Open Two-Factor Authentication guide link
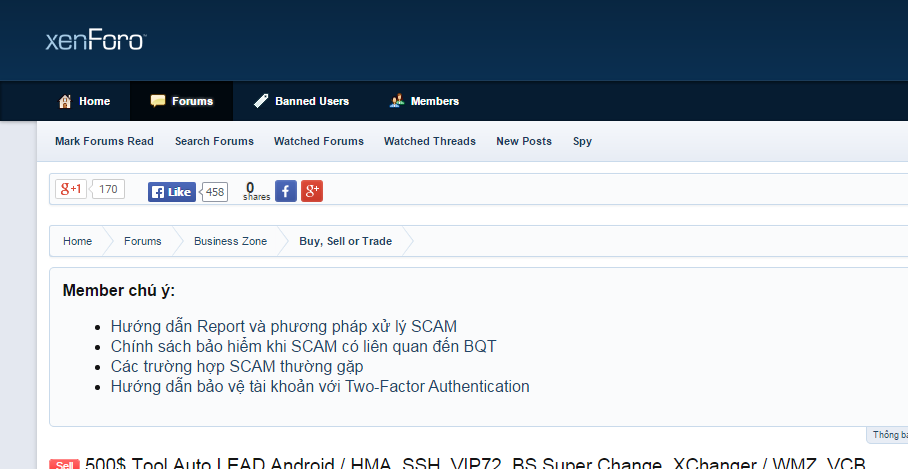The height and width of the screenshot is (470, 908). (x=320, y=387)
